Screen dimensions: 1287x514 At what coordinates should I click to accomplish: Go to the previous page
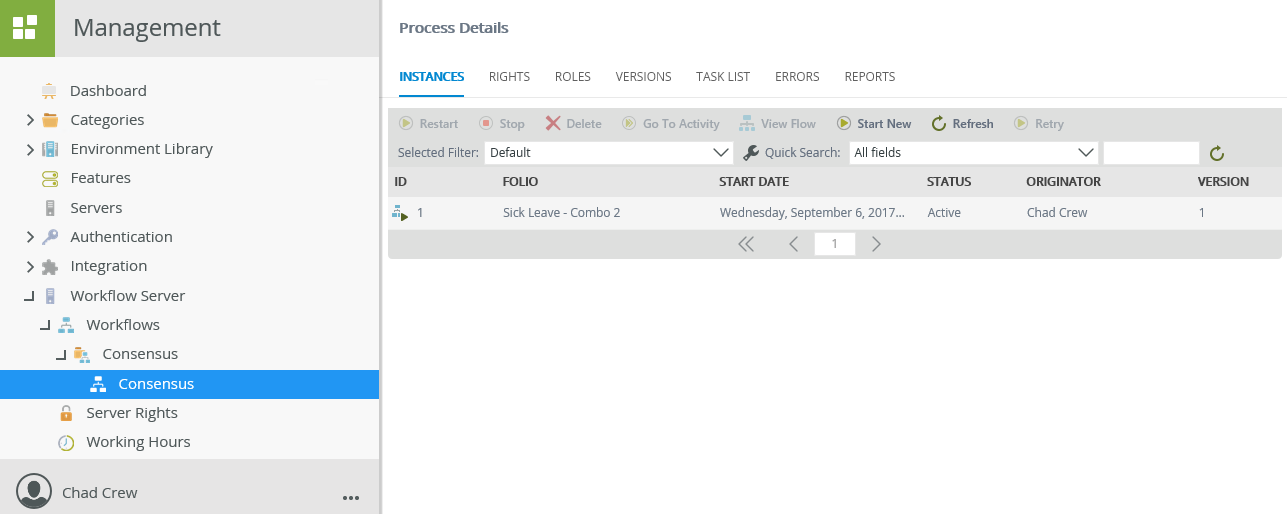[793, 244]
